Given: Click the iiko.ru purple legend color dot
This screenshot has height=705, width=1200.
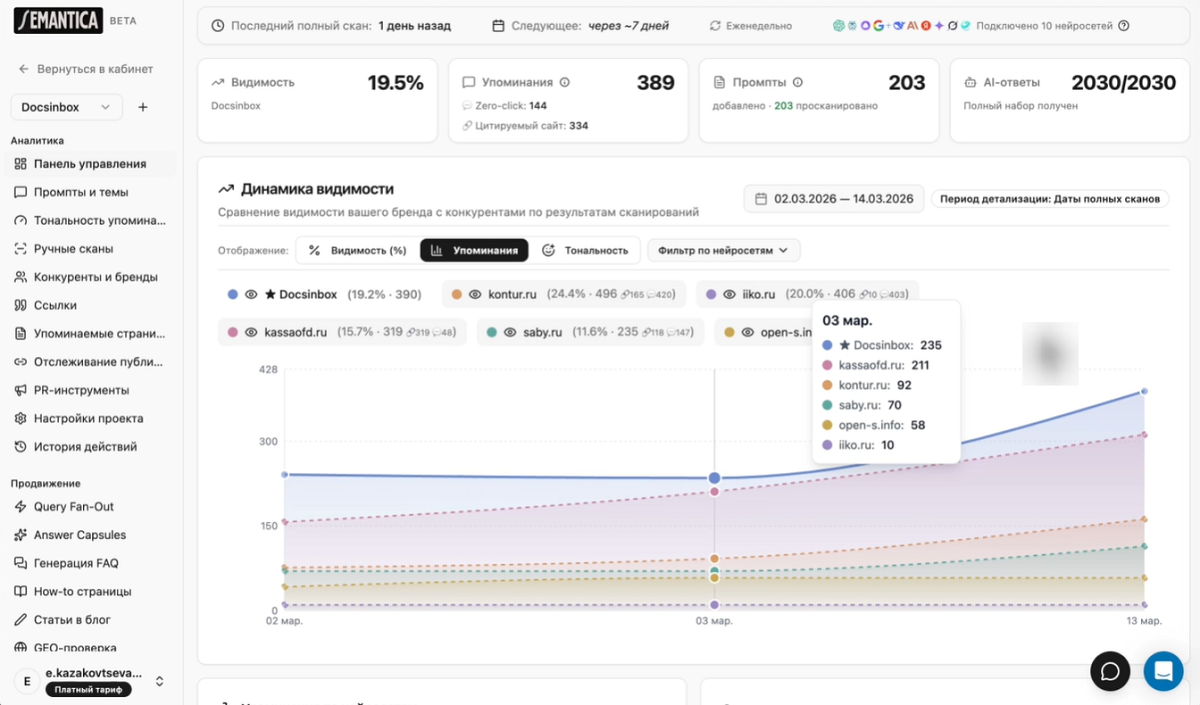Looking at the screenshot, I should point(711,295).
